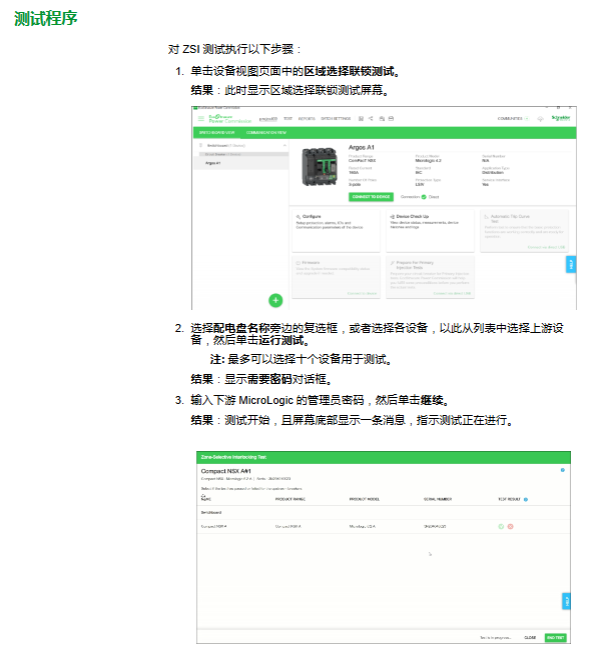Viewport: 609px width, 666px height.
Task: Click the save project icon in toolbar
Action: click(x=361, y=119)
